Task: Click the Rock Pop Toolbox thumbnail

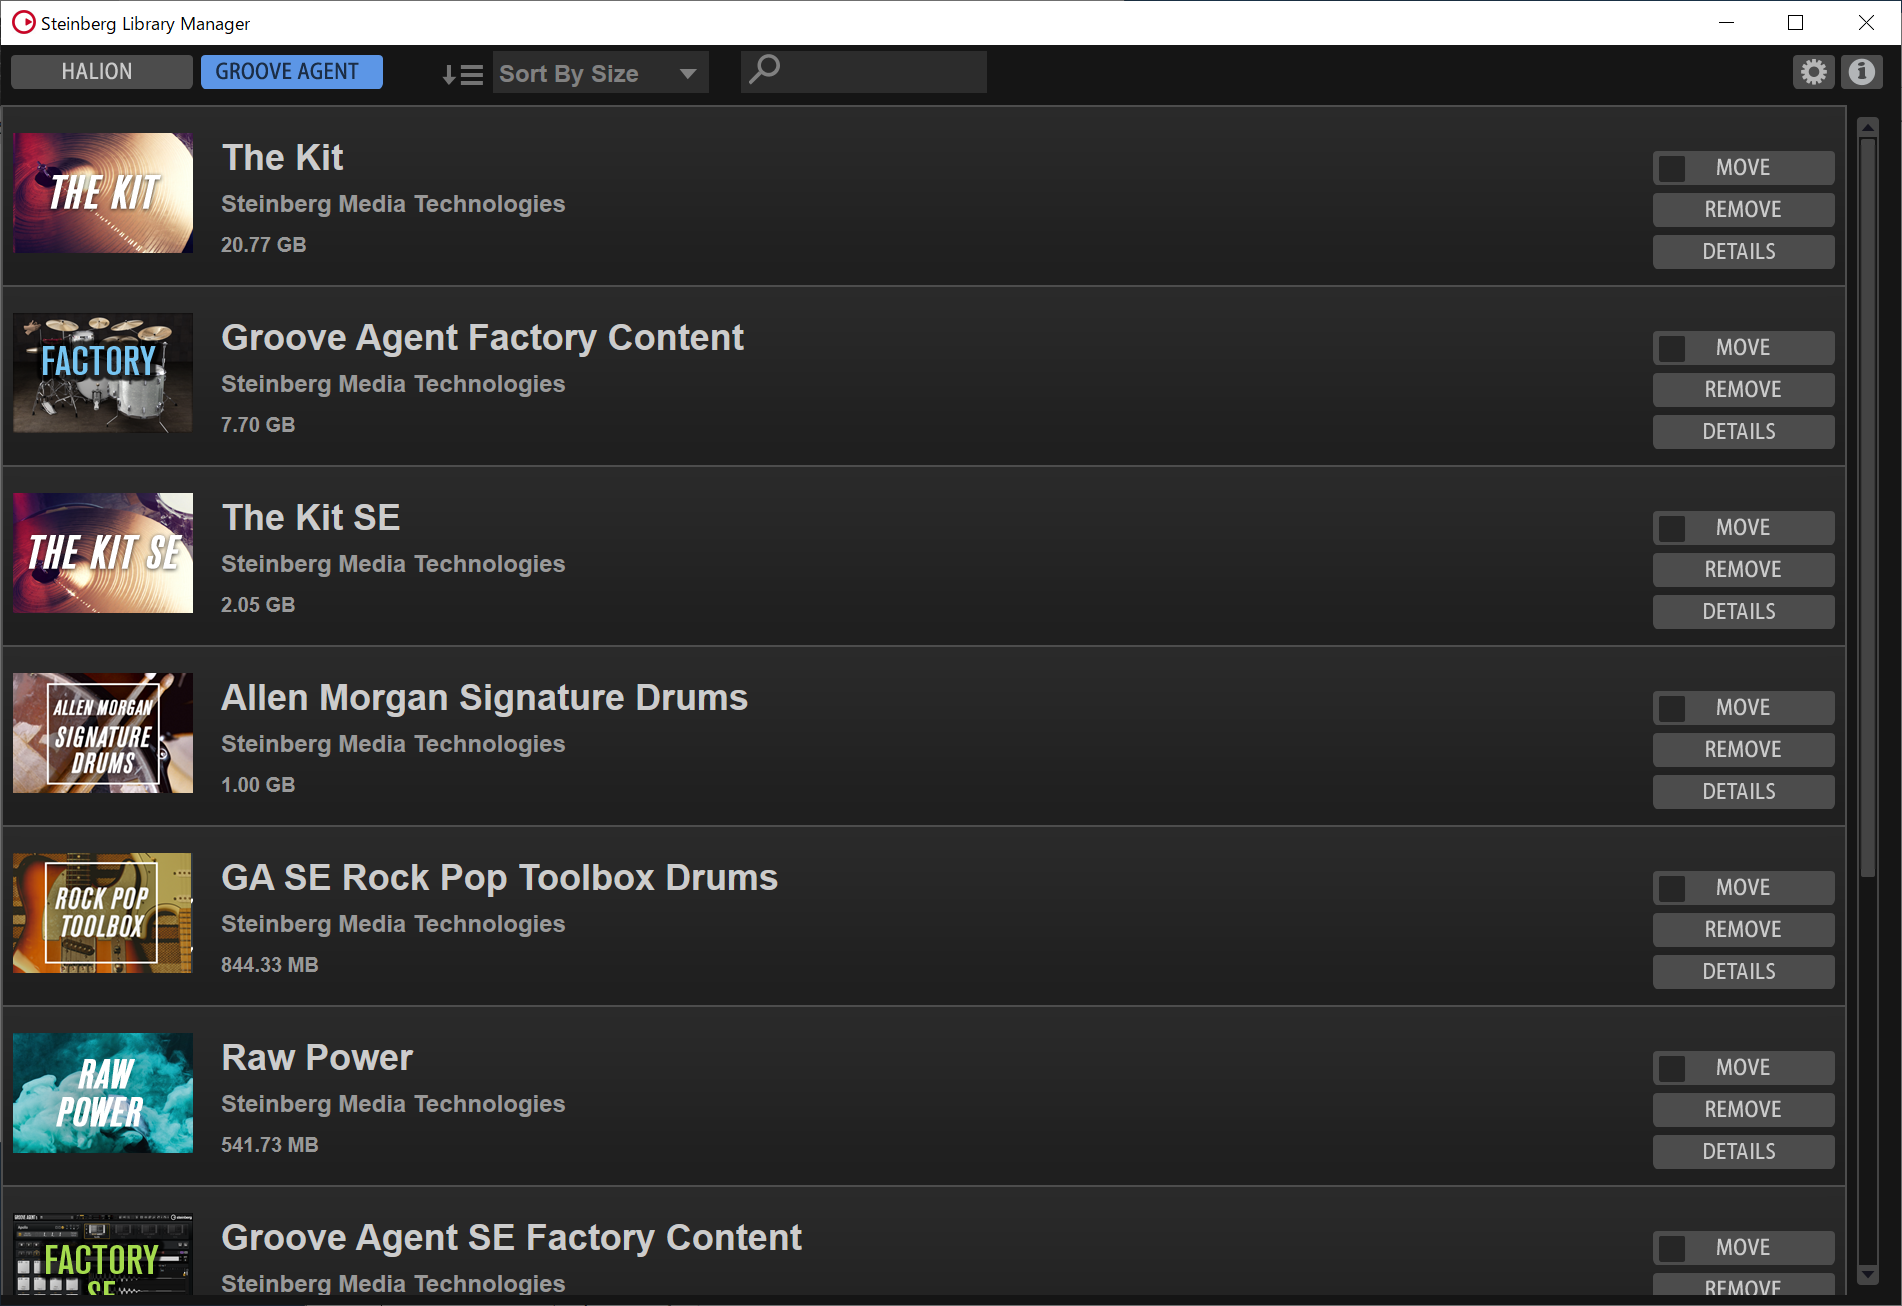Action: 103,913
